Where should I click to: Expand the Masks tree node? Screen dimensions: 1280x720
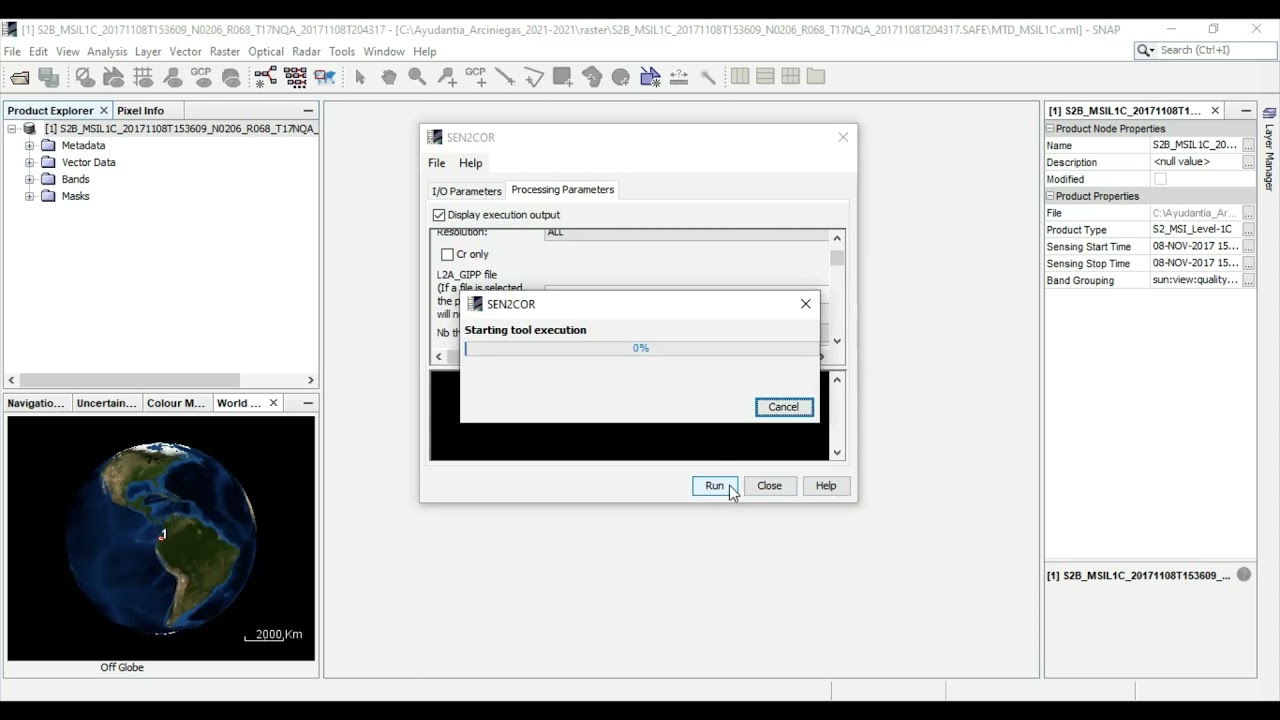[30, 197]
